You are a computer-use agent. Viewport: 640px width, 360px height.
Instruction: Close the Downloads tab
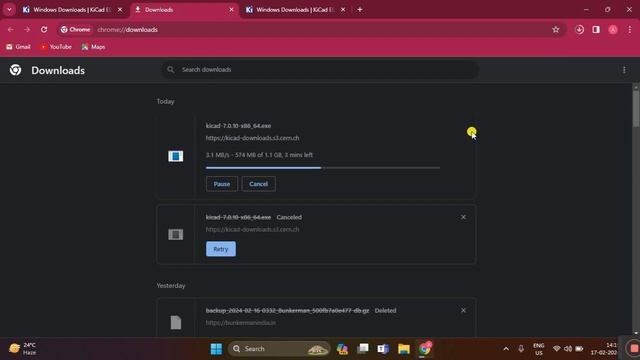[231, 9]
